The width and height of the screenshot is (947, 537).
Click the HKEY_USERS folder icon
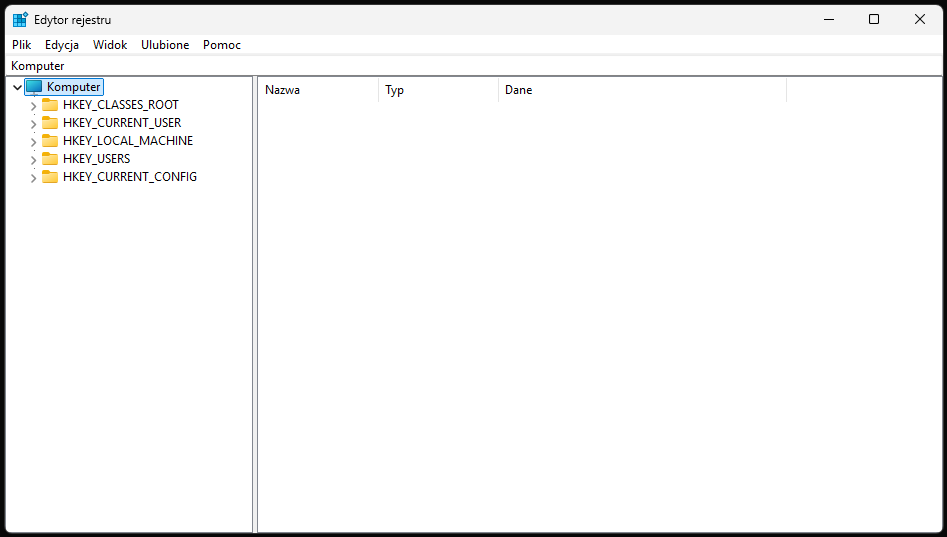pos(50,159)
